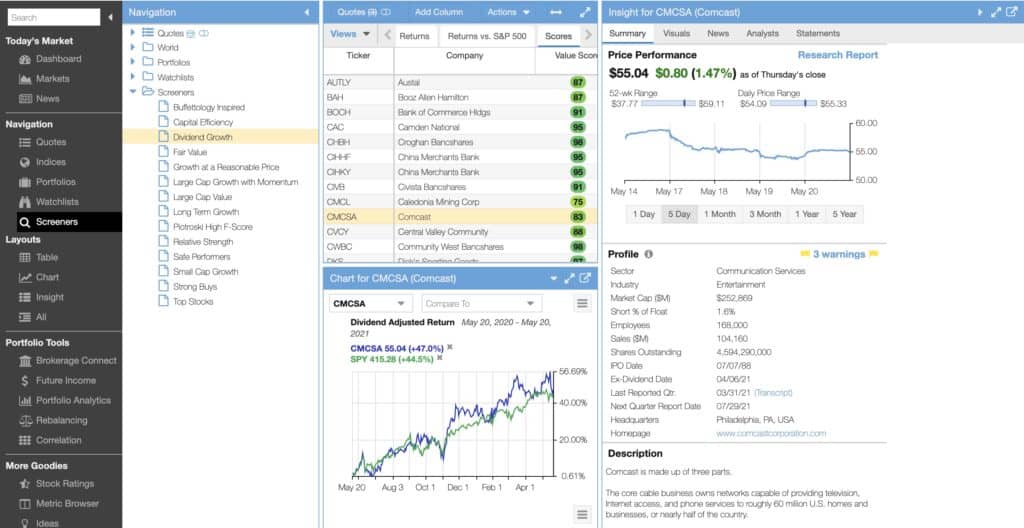This screenshot has height=528, width=1024.
Task: Pop out the CMCSA chart in new window
Action: [585, 278]
